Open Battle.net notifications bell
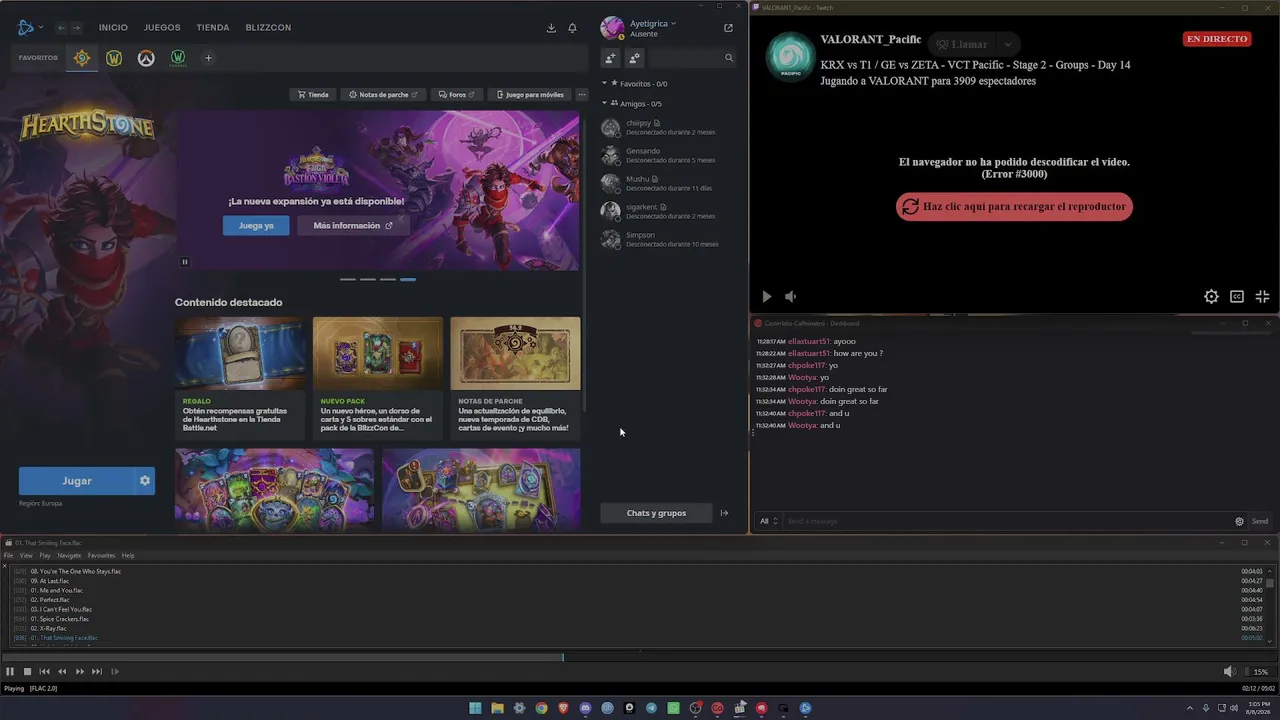Image resolution: width=1280 pixels, height=720 pixels. pos(572,28)
